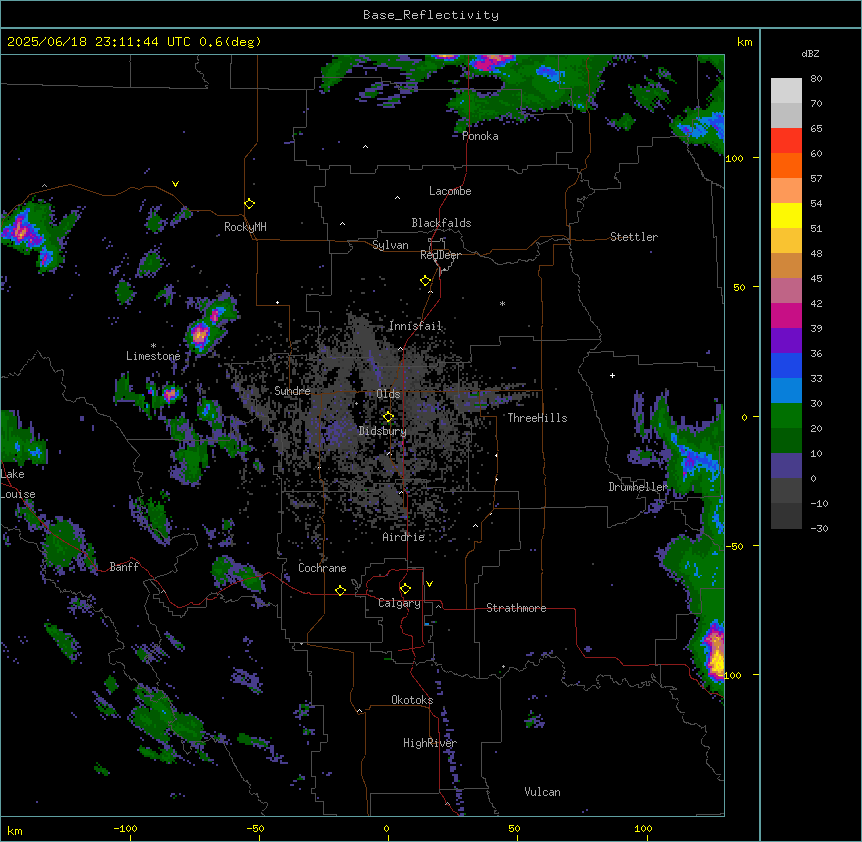Select the RedDeer label
Screen dimensions: 862x842
440,255
